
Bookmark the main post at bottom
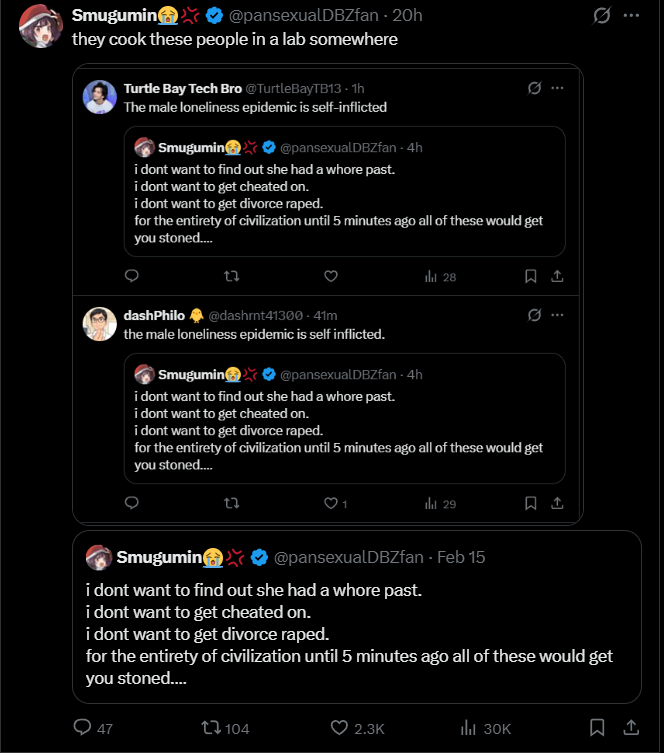(597, 728)
